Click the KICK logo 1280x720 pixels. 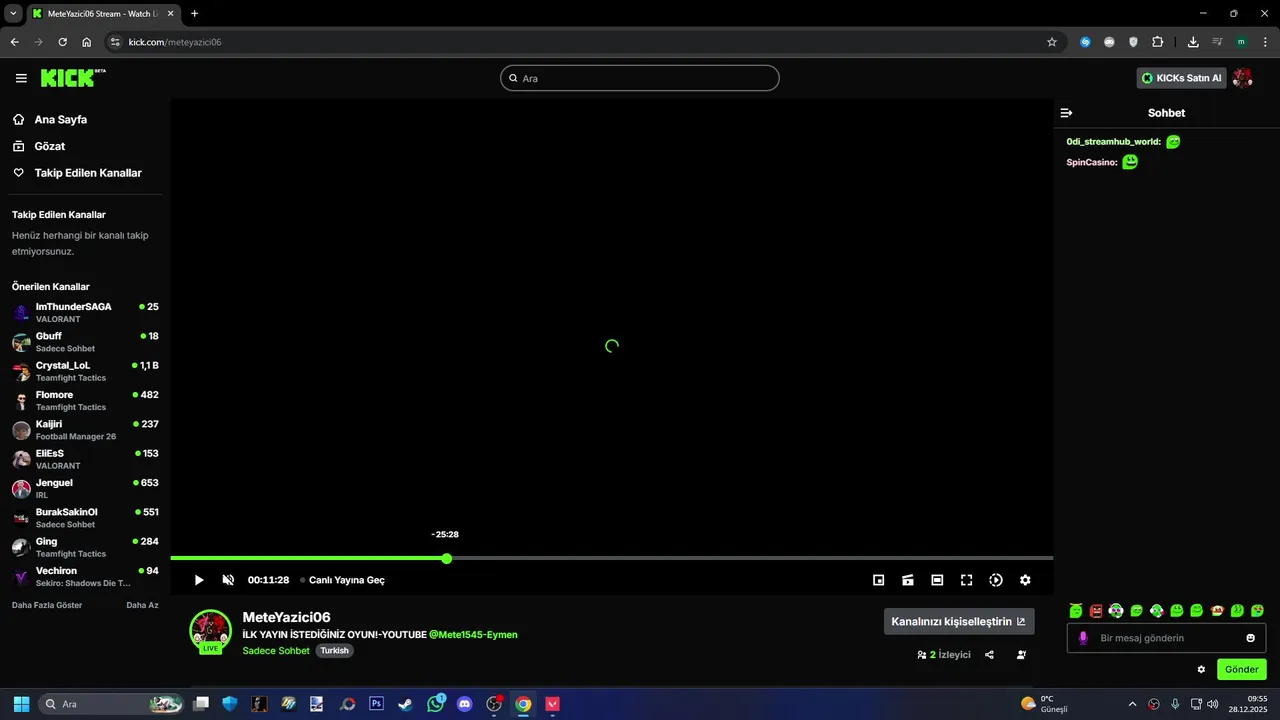click(x=73, y=78)
